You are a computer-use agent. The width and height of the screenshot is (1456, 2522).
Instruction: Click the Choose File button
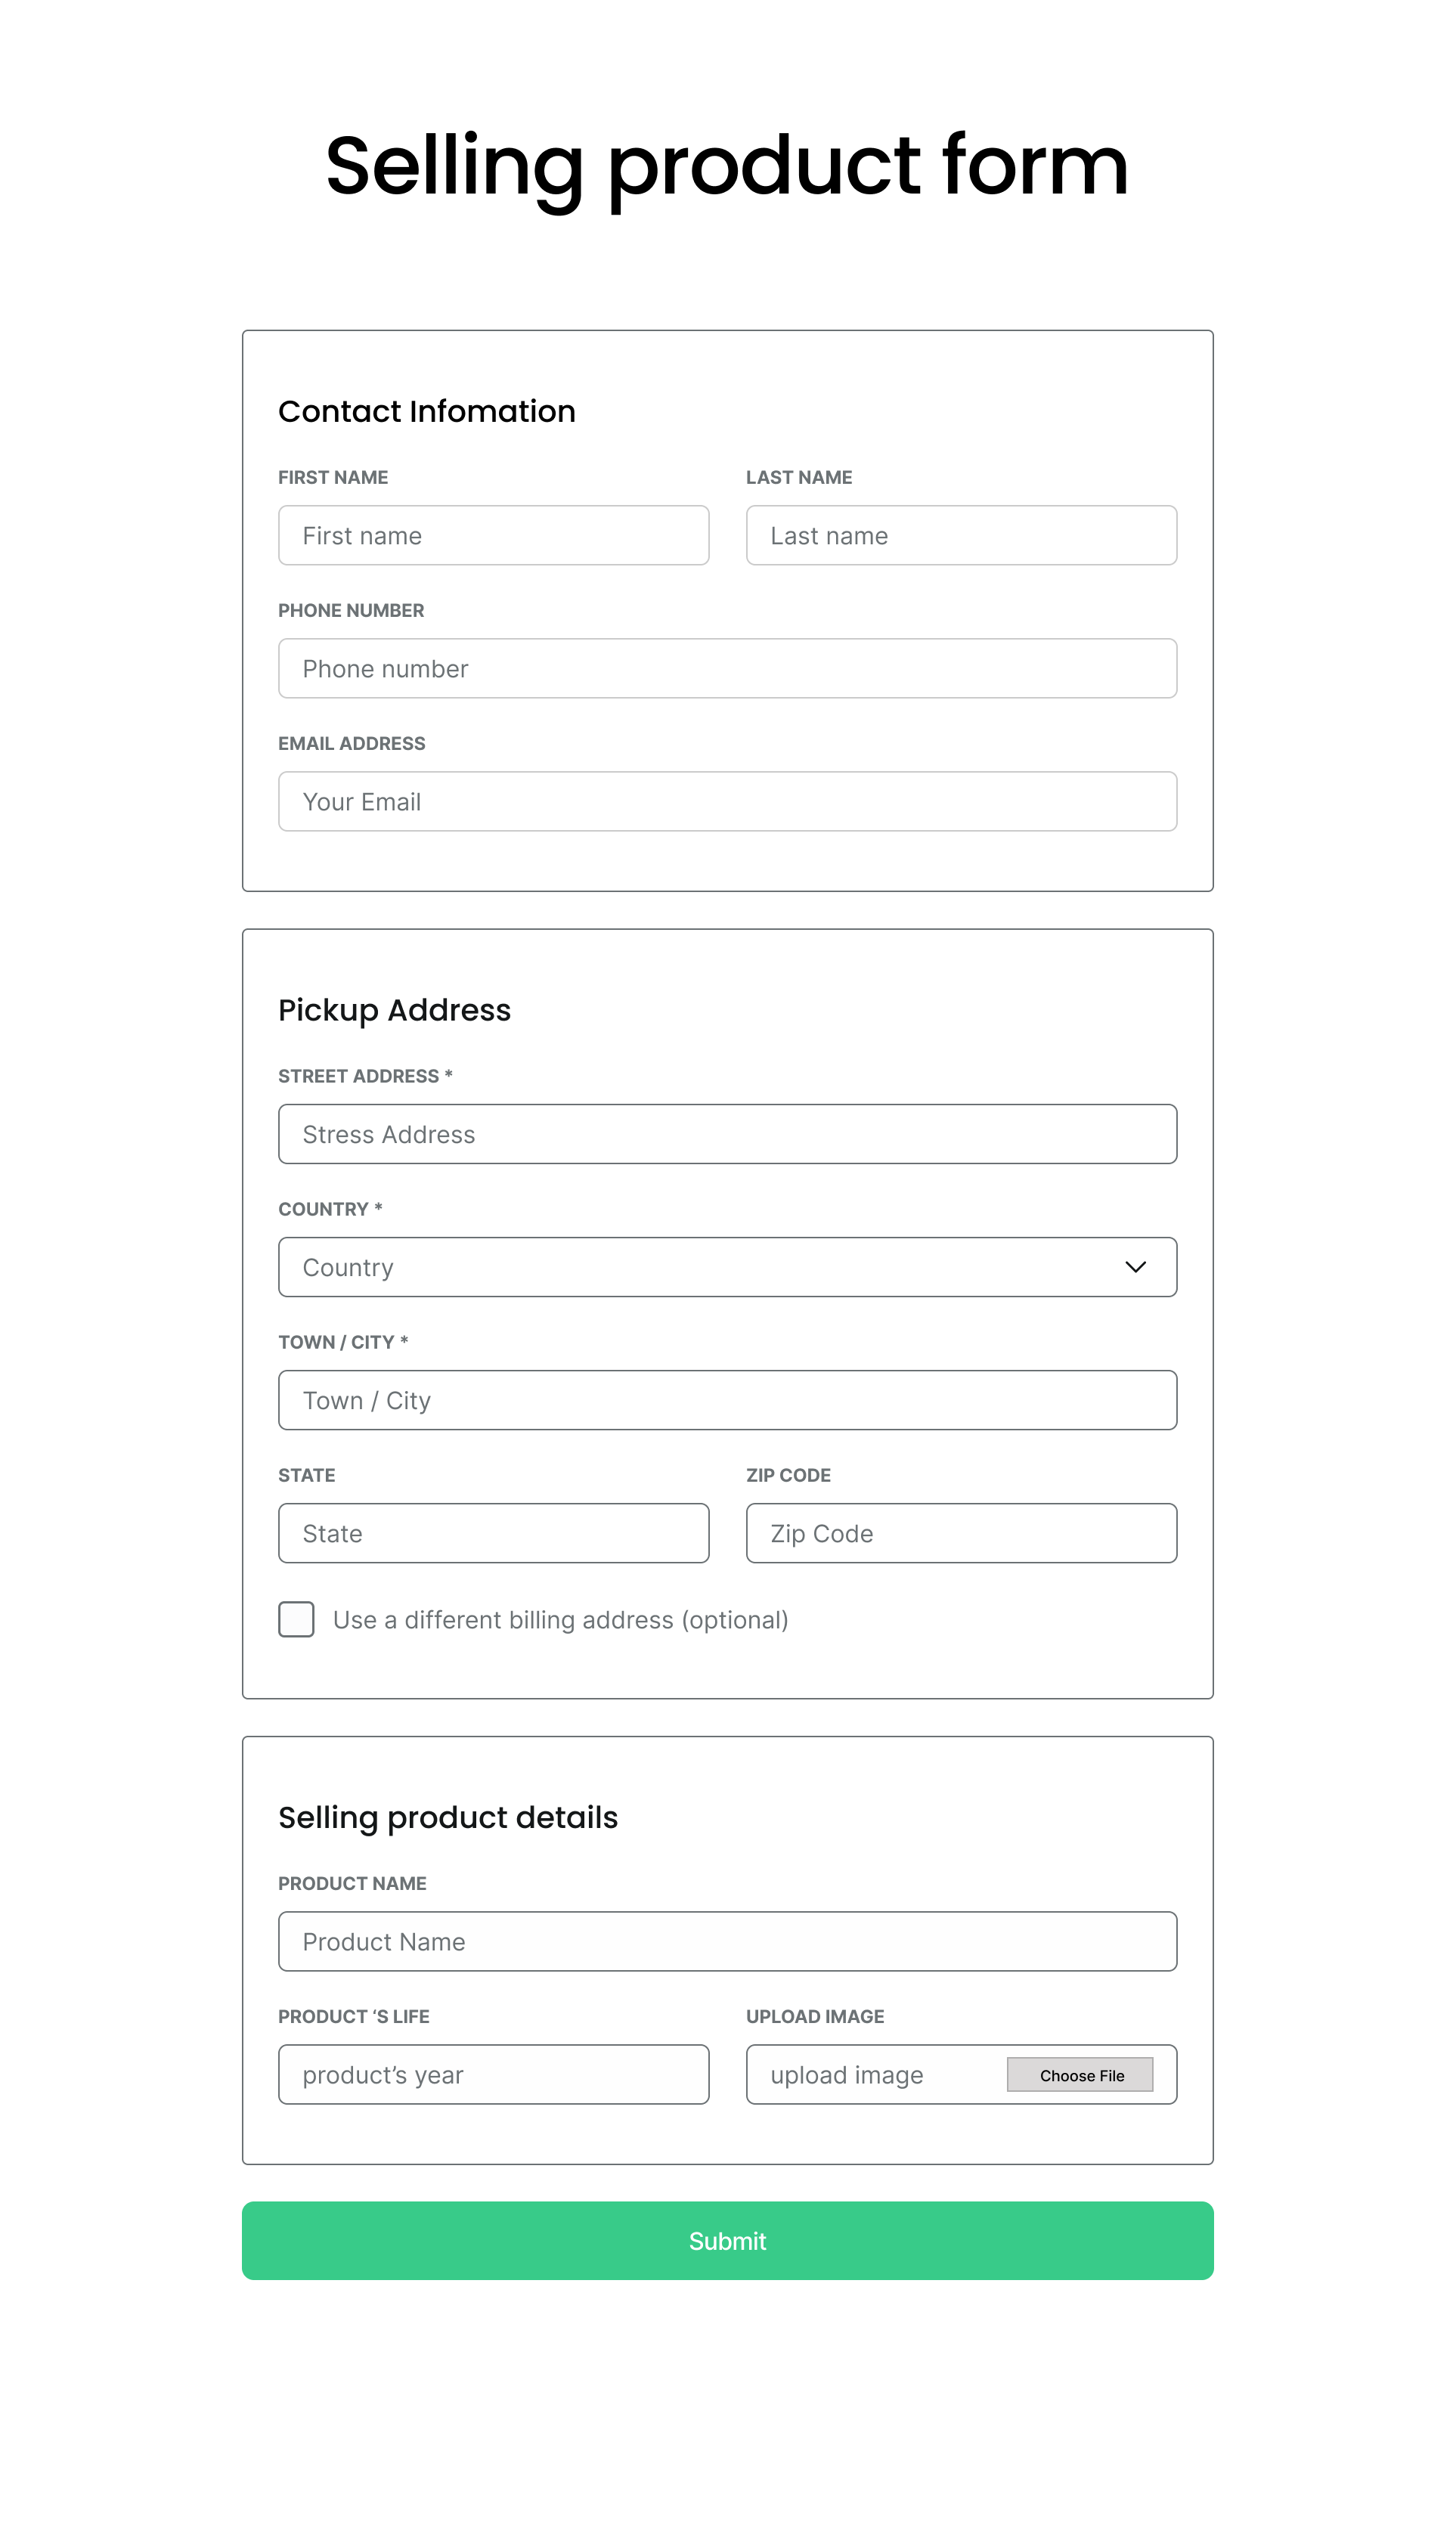click(x=1080, y=2075)
